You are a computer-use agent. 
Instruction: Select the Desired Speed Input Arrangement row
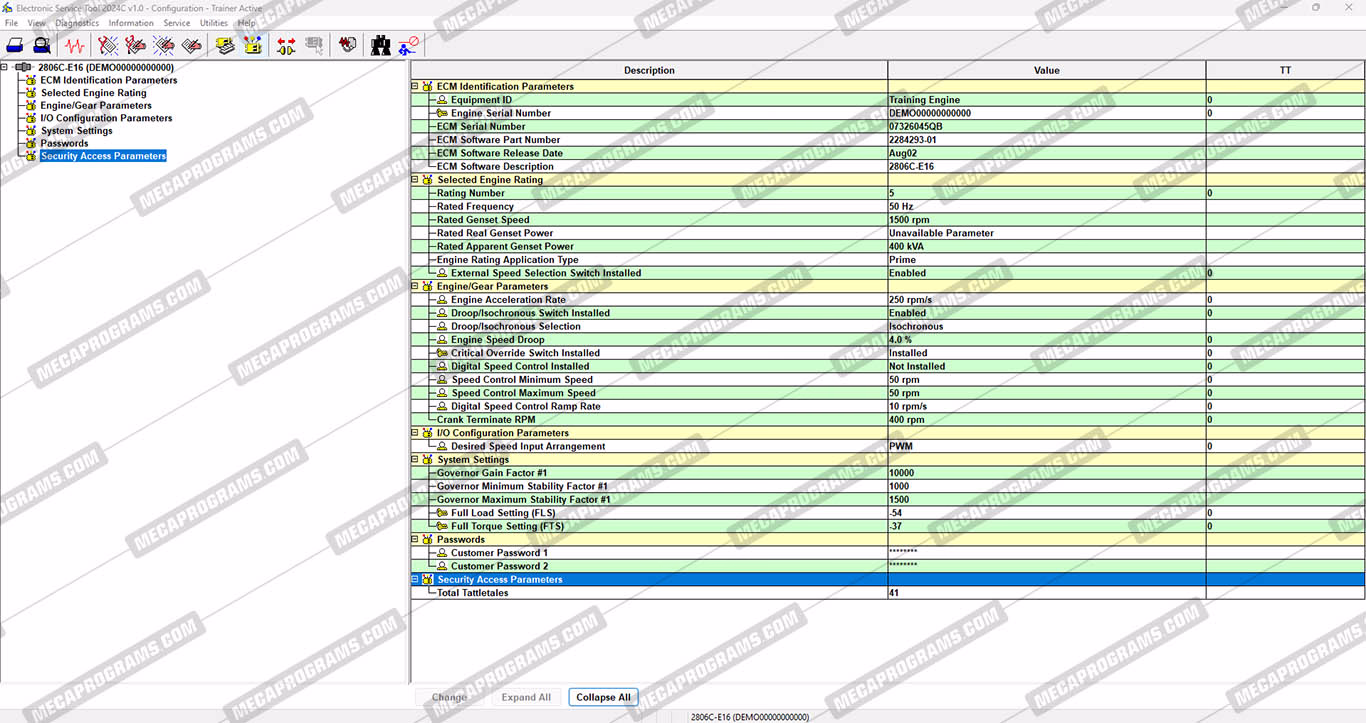click(888, 447)
